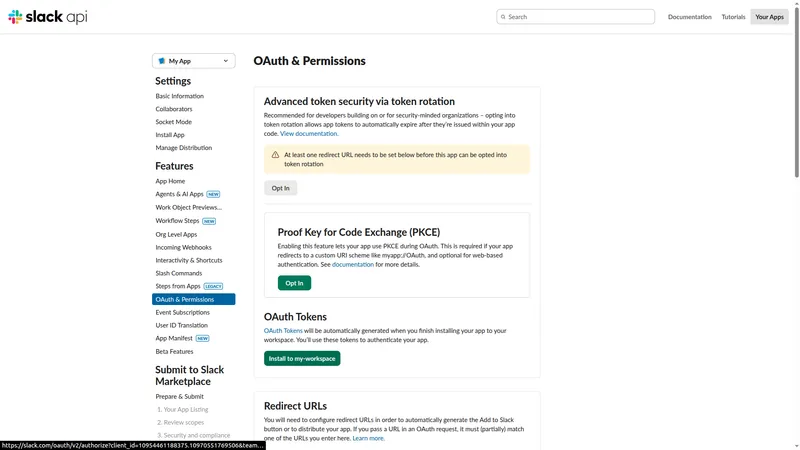Viewport: 800px width, 450px height.
Task: Open the Redirect URLs Learn more link
Action: tap(368, 438)
